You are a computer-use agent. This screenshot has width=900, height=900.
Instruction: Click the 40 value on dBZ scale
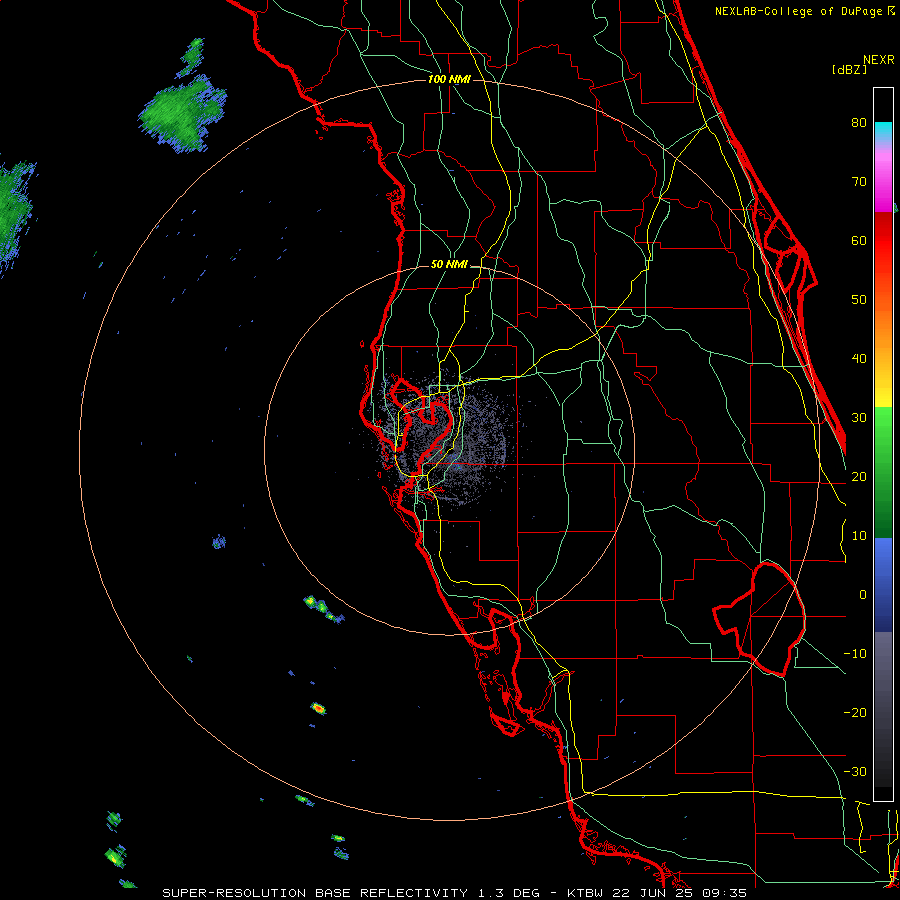pyautogui.click(x=859, y=359)
